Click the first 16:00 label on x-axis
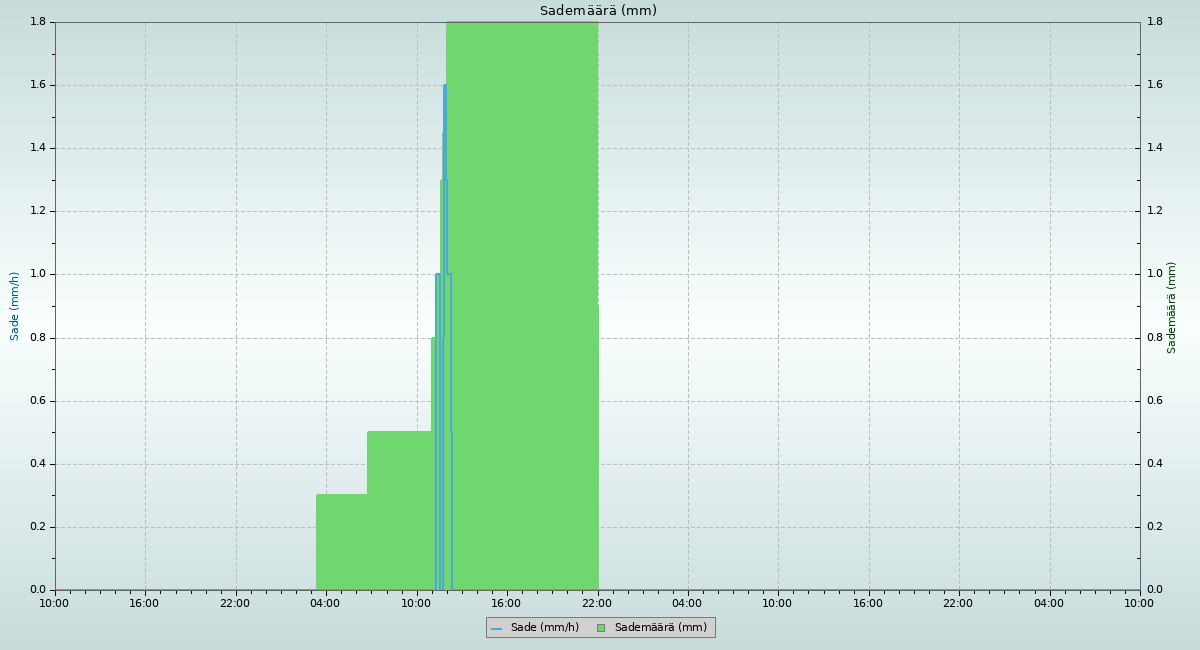This screenshot has height=650, width=1200. pos(145,603)
